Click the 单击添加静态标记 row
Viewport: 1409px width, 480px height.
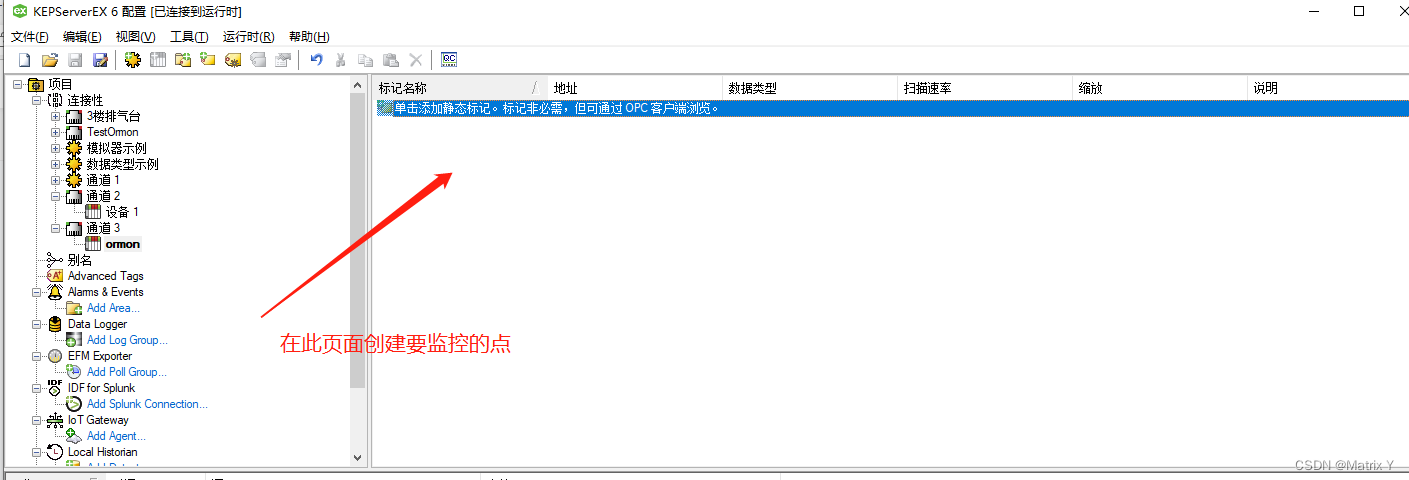[892, 108]
